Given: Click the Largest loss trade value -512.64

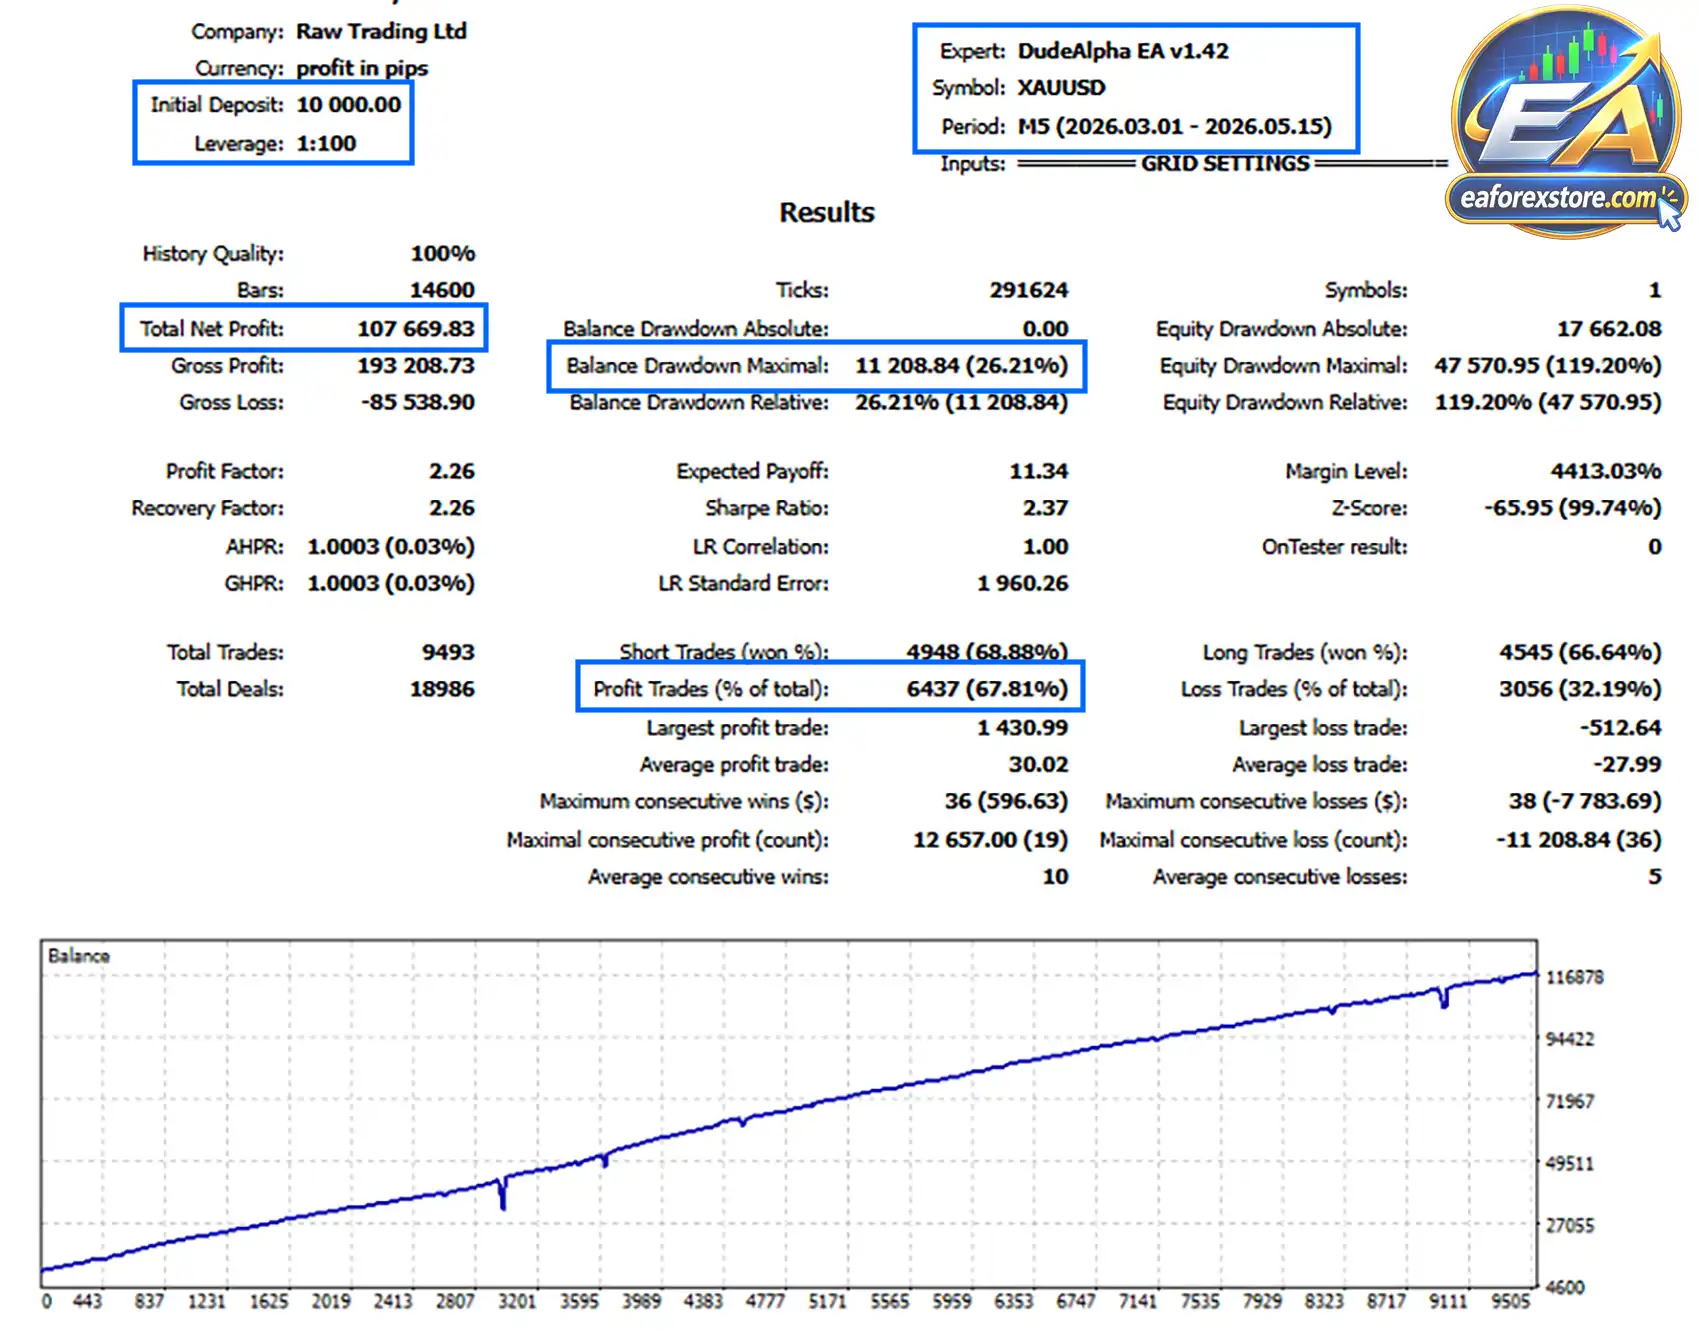Looking at the screenshot, I should coord(1621,727).
